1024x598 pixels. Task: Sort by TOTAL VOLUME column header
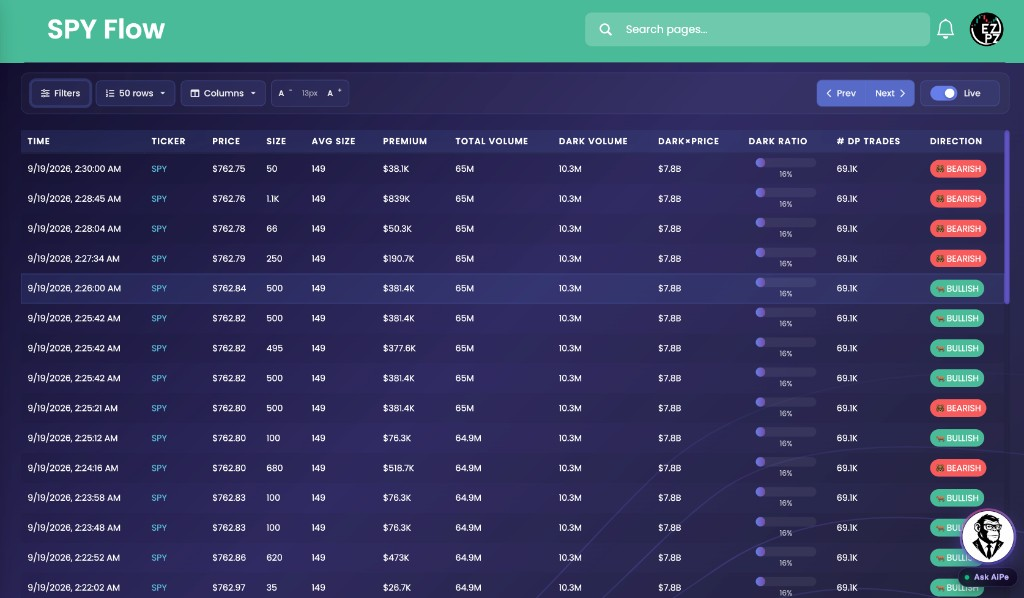[x=492, y=141]
